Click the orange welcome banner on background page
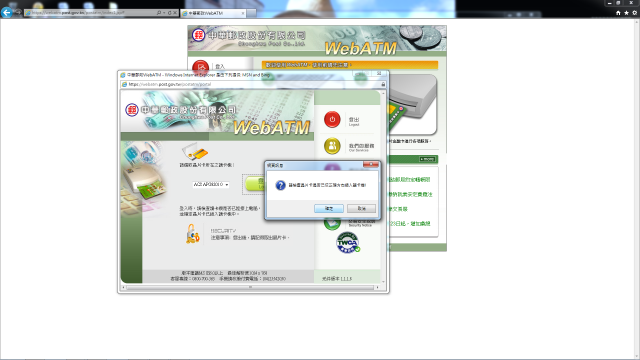The image size is (640, 360). (350, 64)
